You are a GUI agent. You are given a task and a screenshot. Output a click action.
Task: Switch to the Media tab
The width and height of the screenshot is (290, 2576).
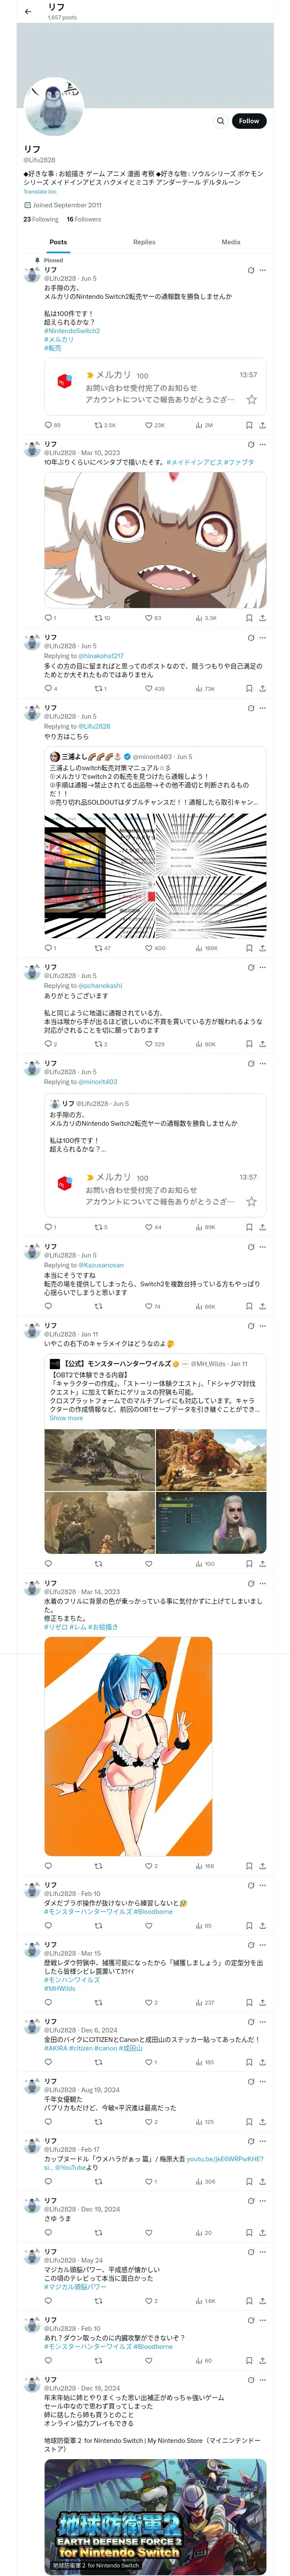click(x=231, y=242)
